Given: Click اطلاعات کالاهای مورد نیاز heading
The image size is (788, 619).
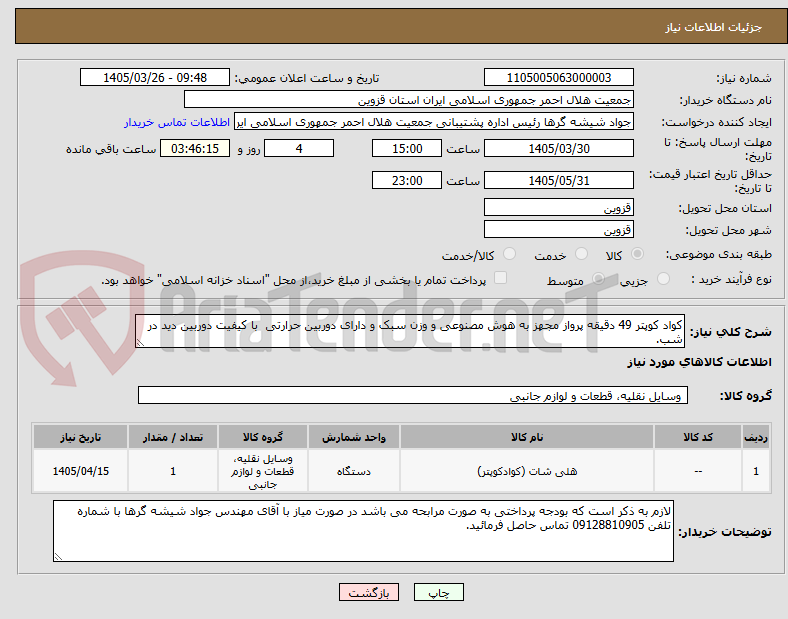Looking at the screenshot, I should coord(699,362).
